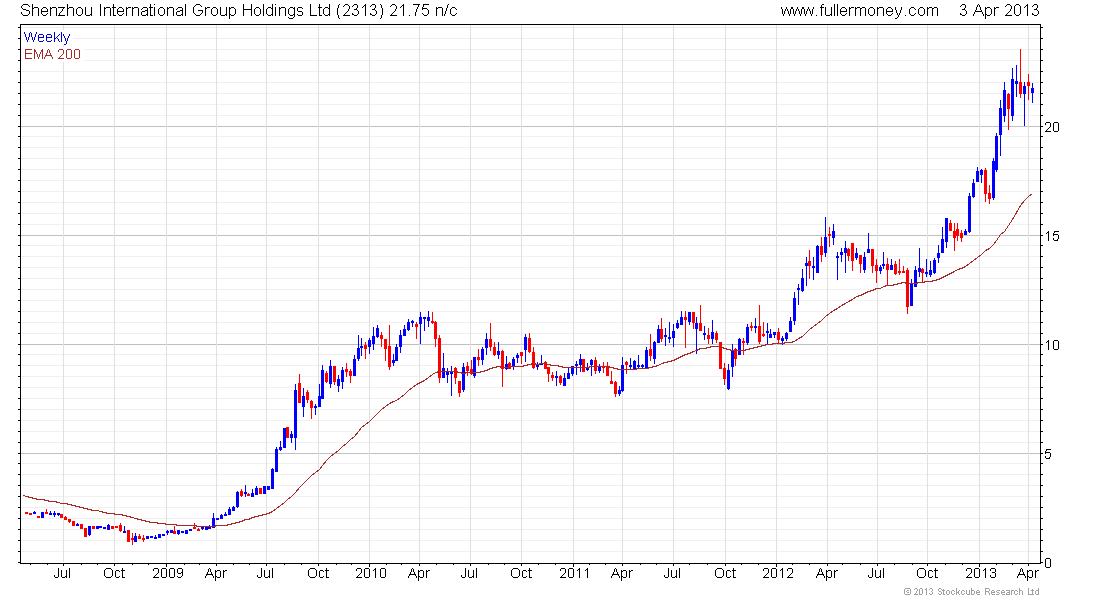Click the first 'Jul' label on the x-axis
1100x600 pixels.
click(x=62, y=573)
